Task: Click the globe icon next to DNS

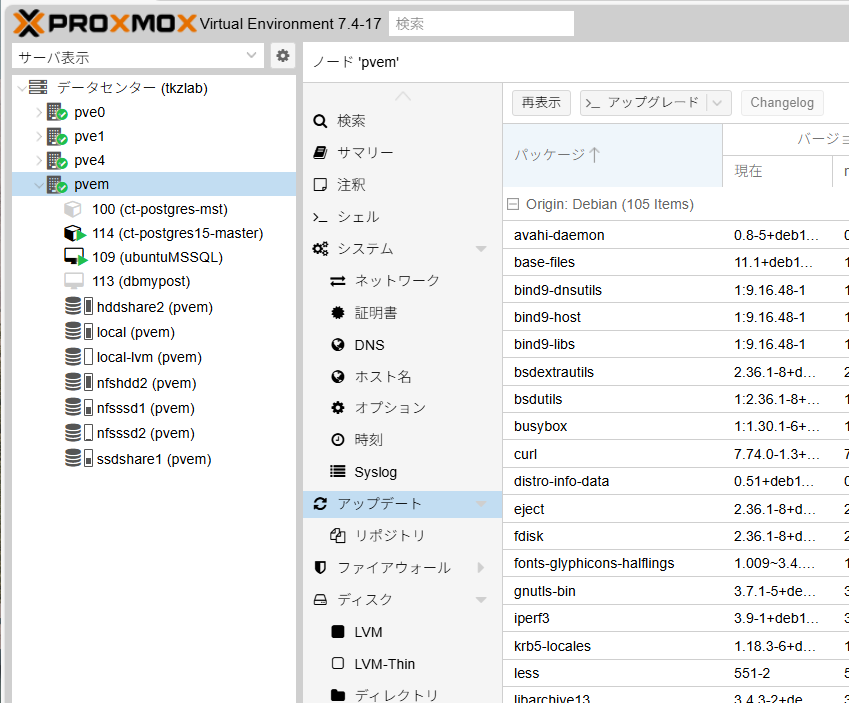Action: [338, 345]
